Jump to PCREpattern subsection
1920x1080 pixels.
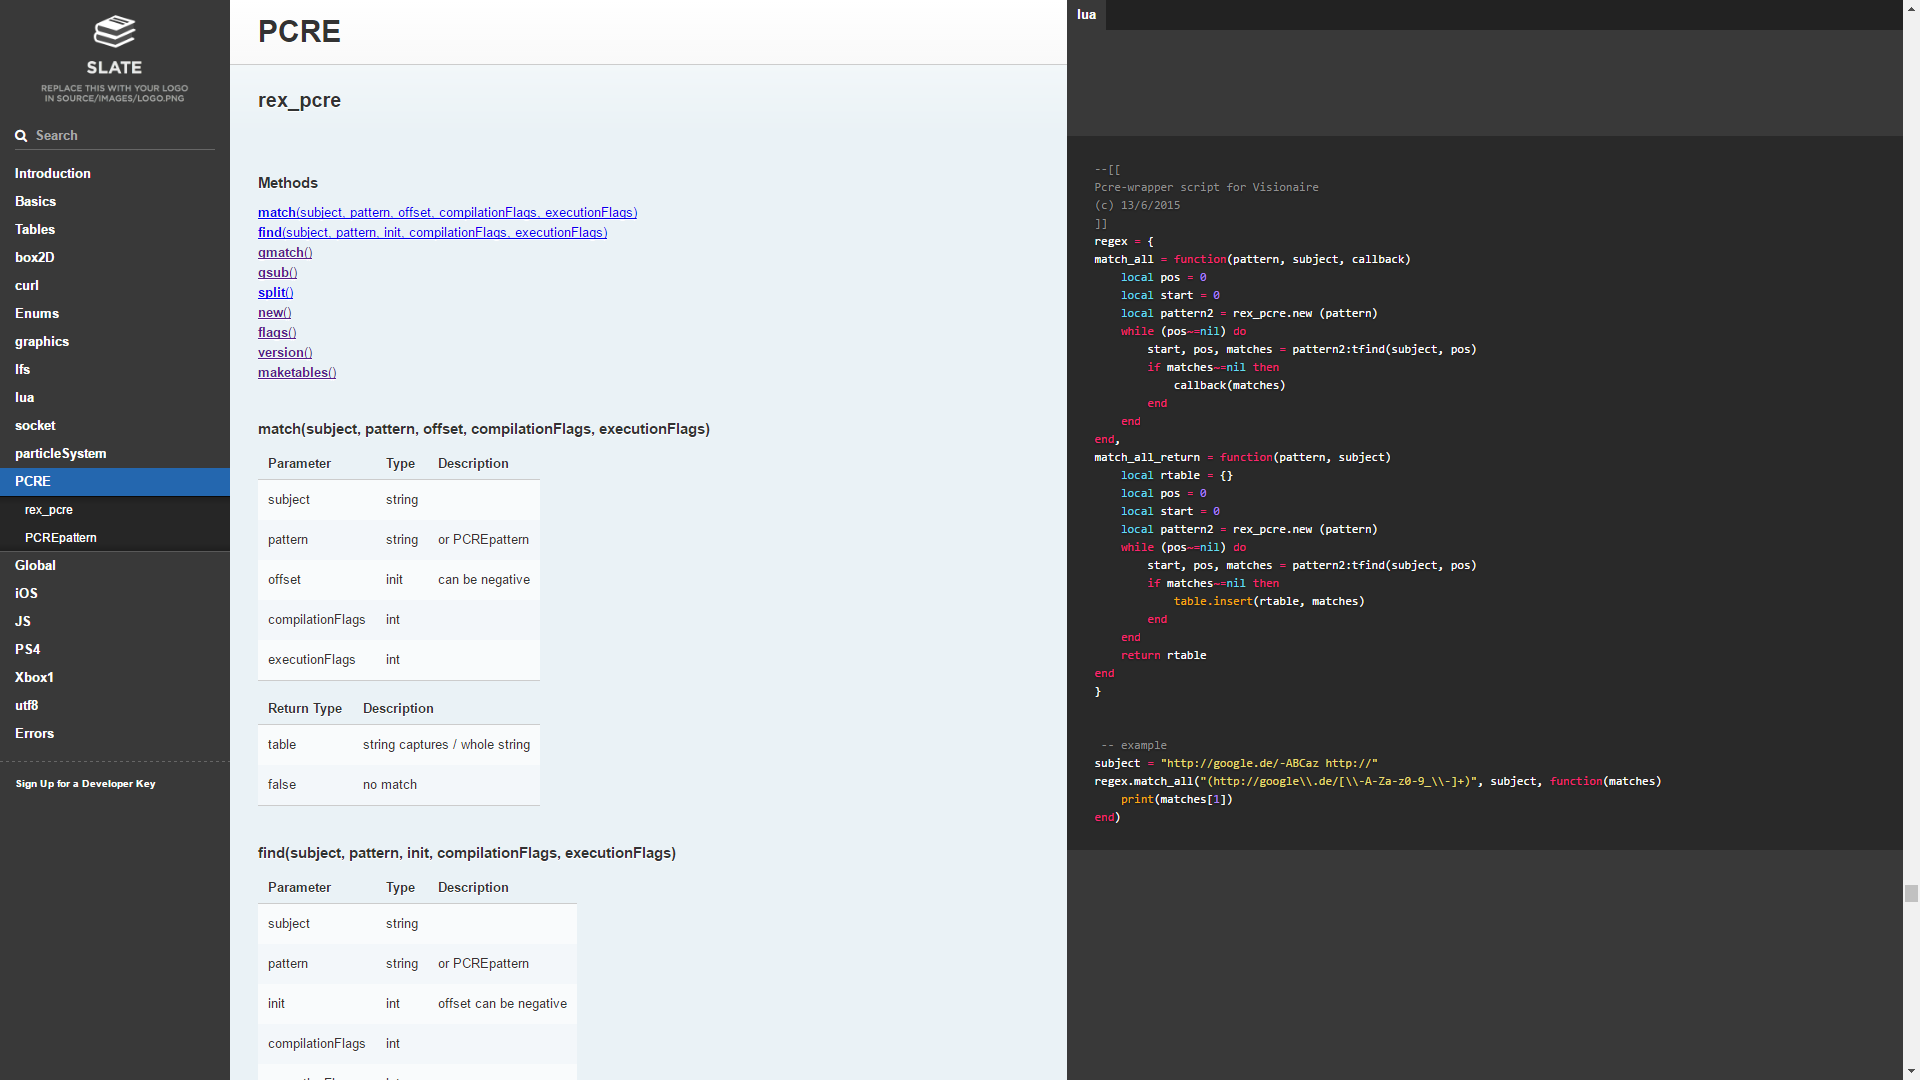coord(115,537)
